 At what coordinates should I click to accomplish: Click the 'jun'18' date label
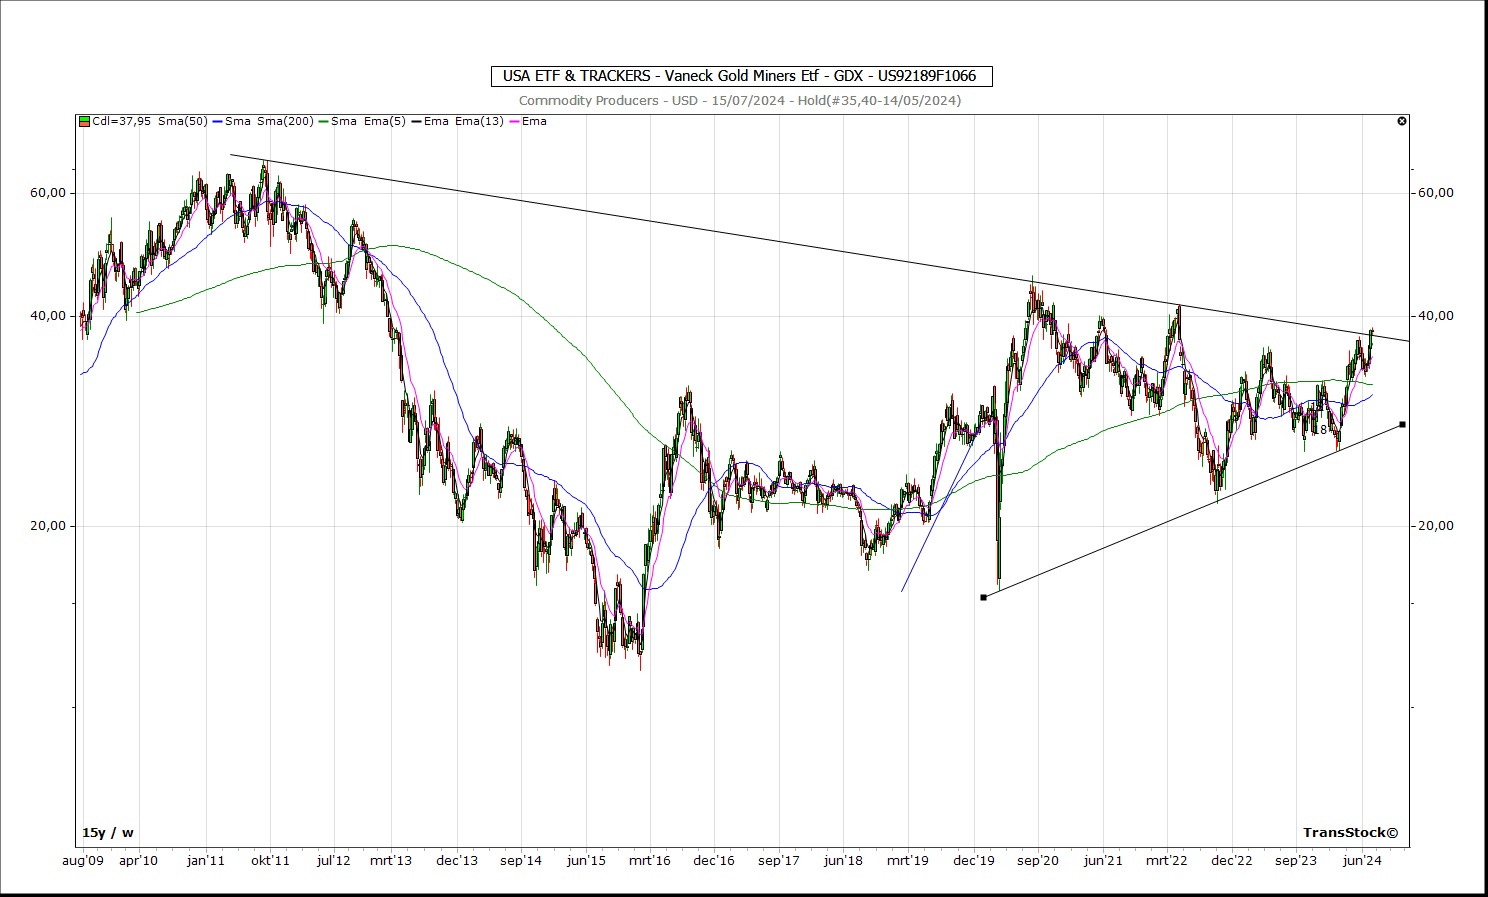click(843, 860)
